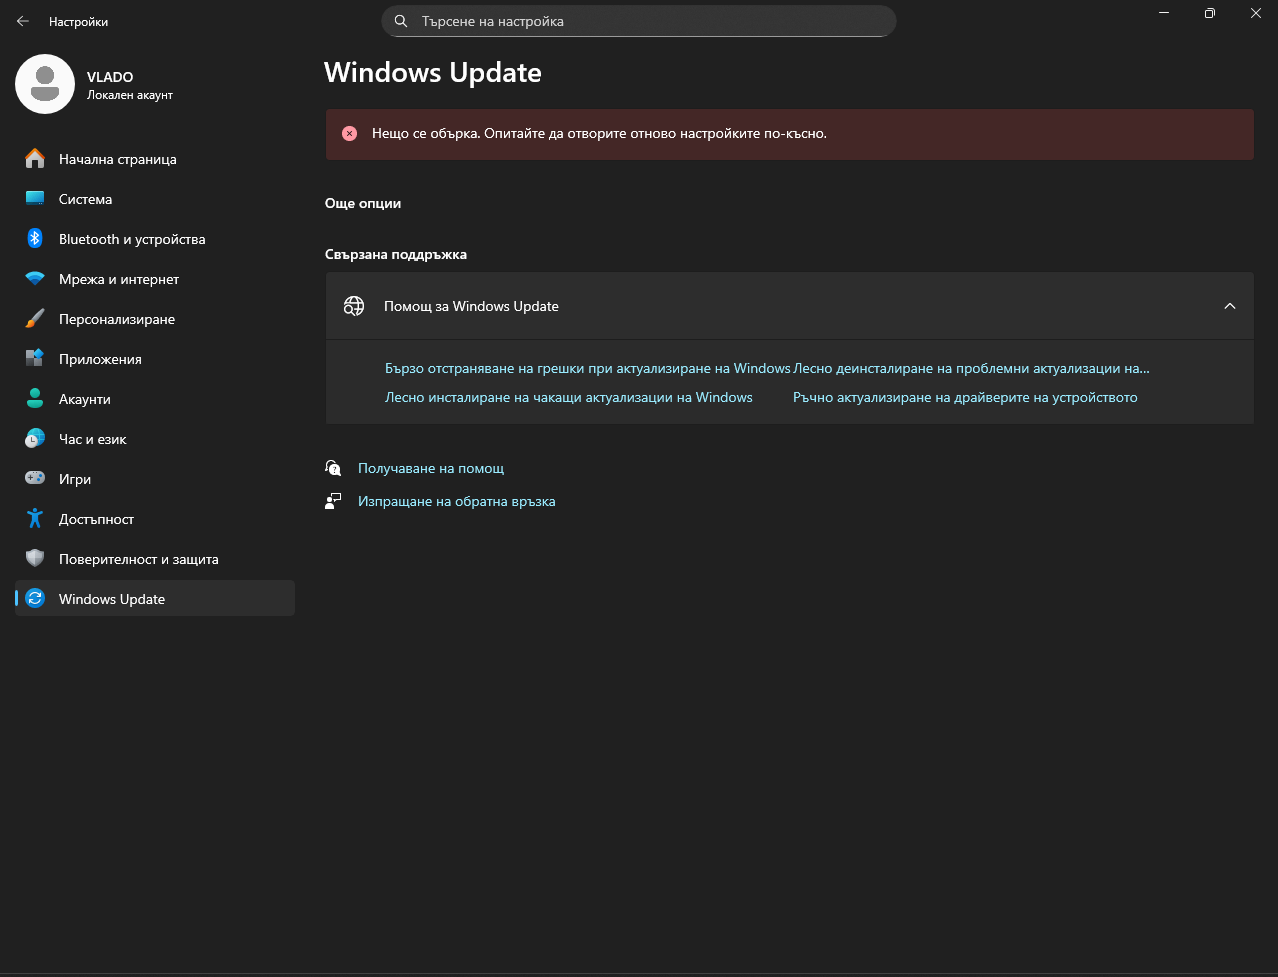Select Windows Update sidebar item
1278x977 pixels.
pyautogui.click(x=155, y=599)
